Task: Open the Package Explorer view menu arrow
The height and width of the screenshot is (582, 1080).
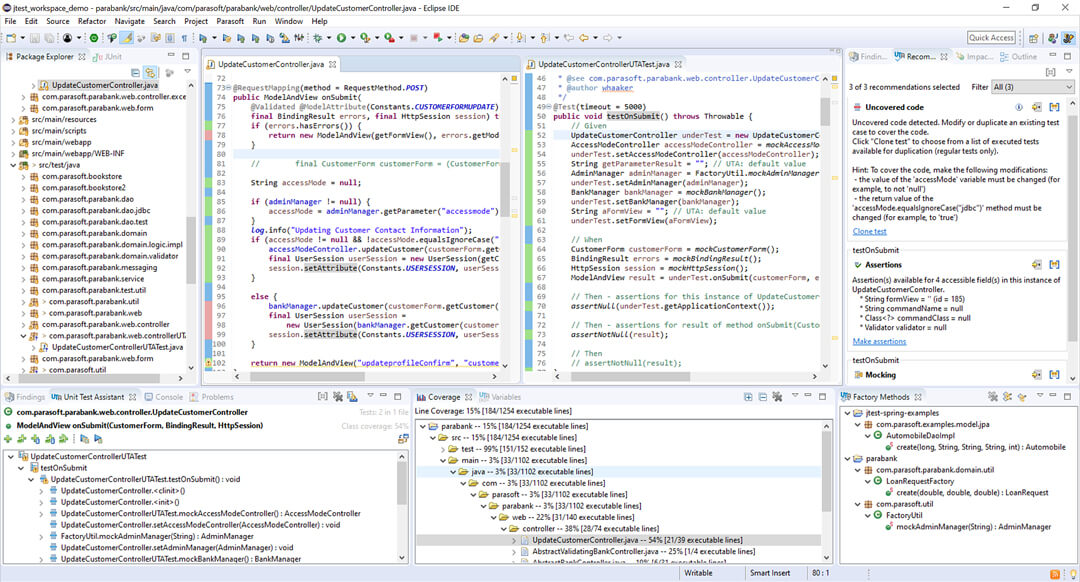Action: (187, 72)
